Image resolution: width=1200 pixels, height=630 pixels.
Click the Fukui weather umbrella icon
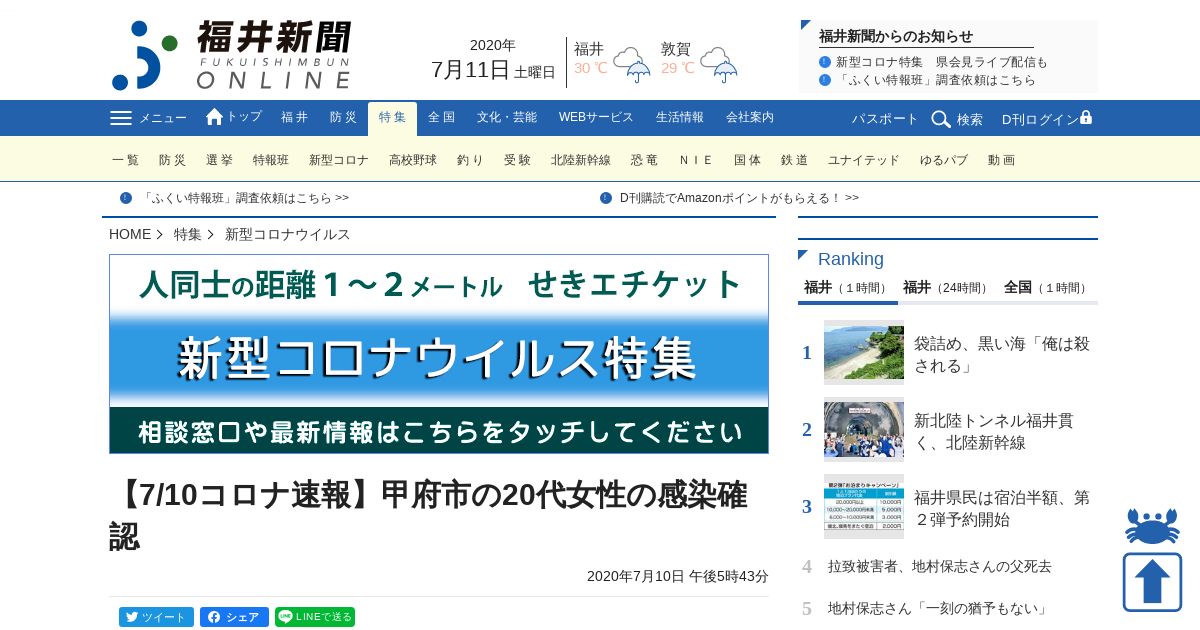coord(632,64)
